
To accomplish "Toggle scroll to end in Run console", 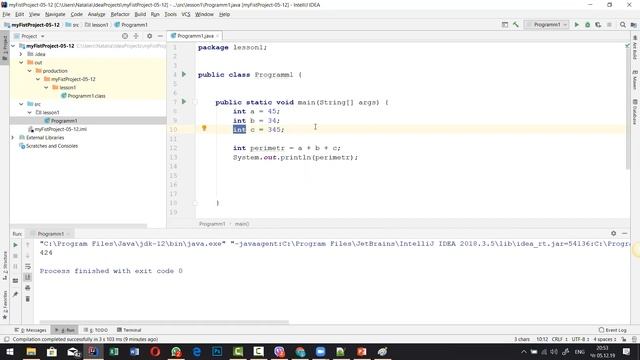I will [28, 277].
